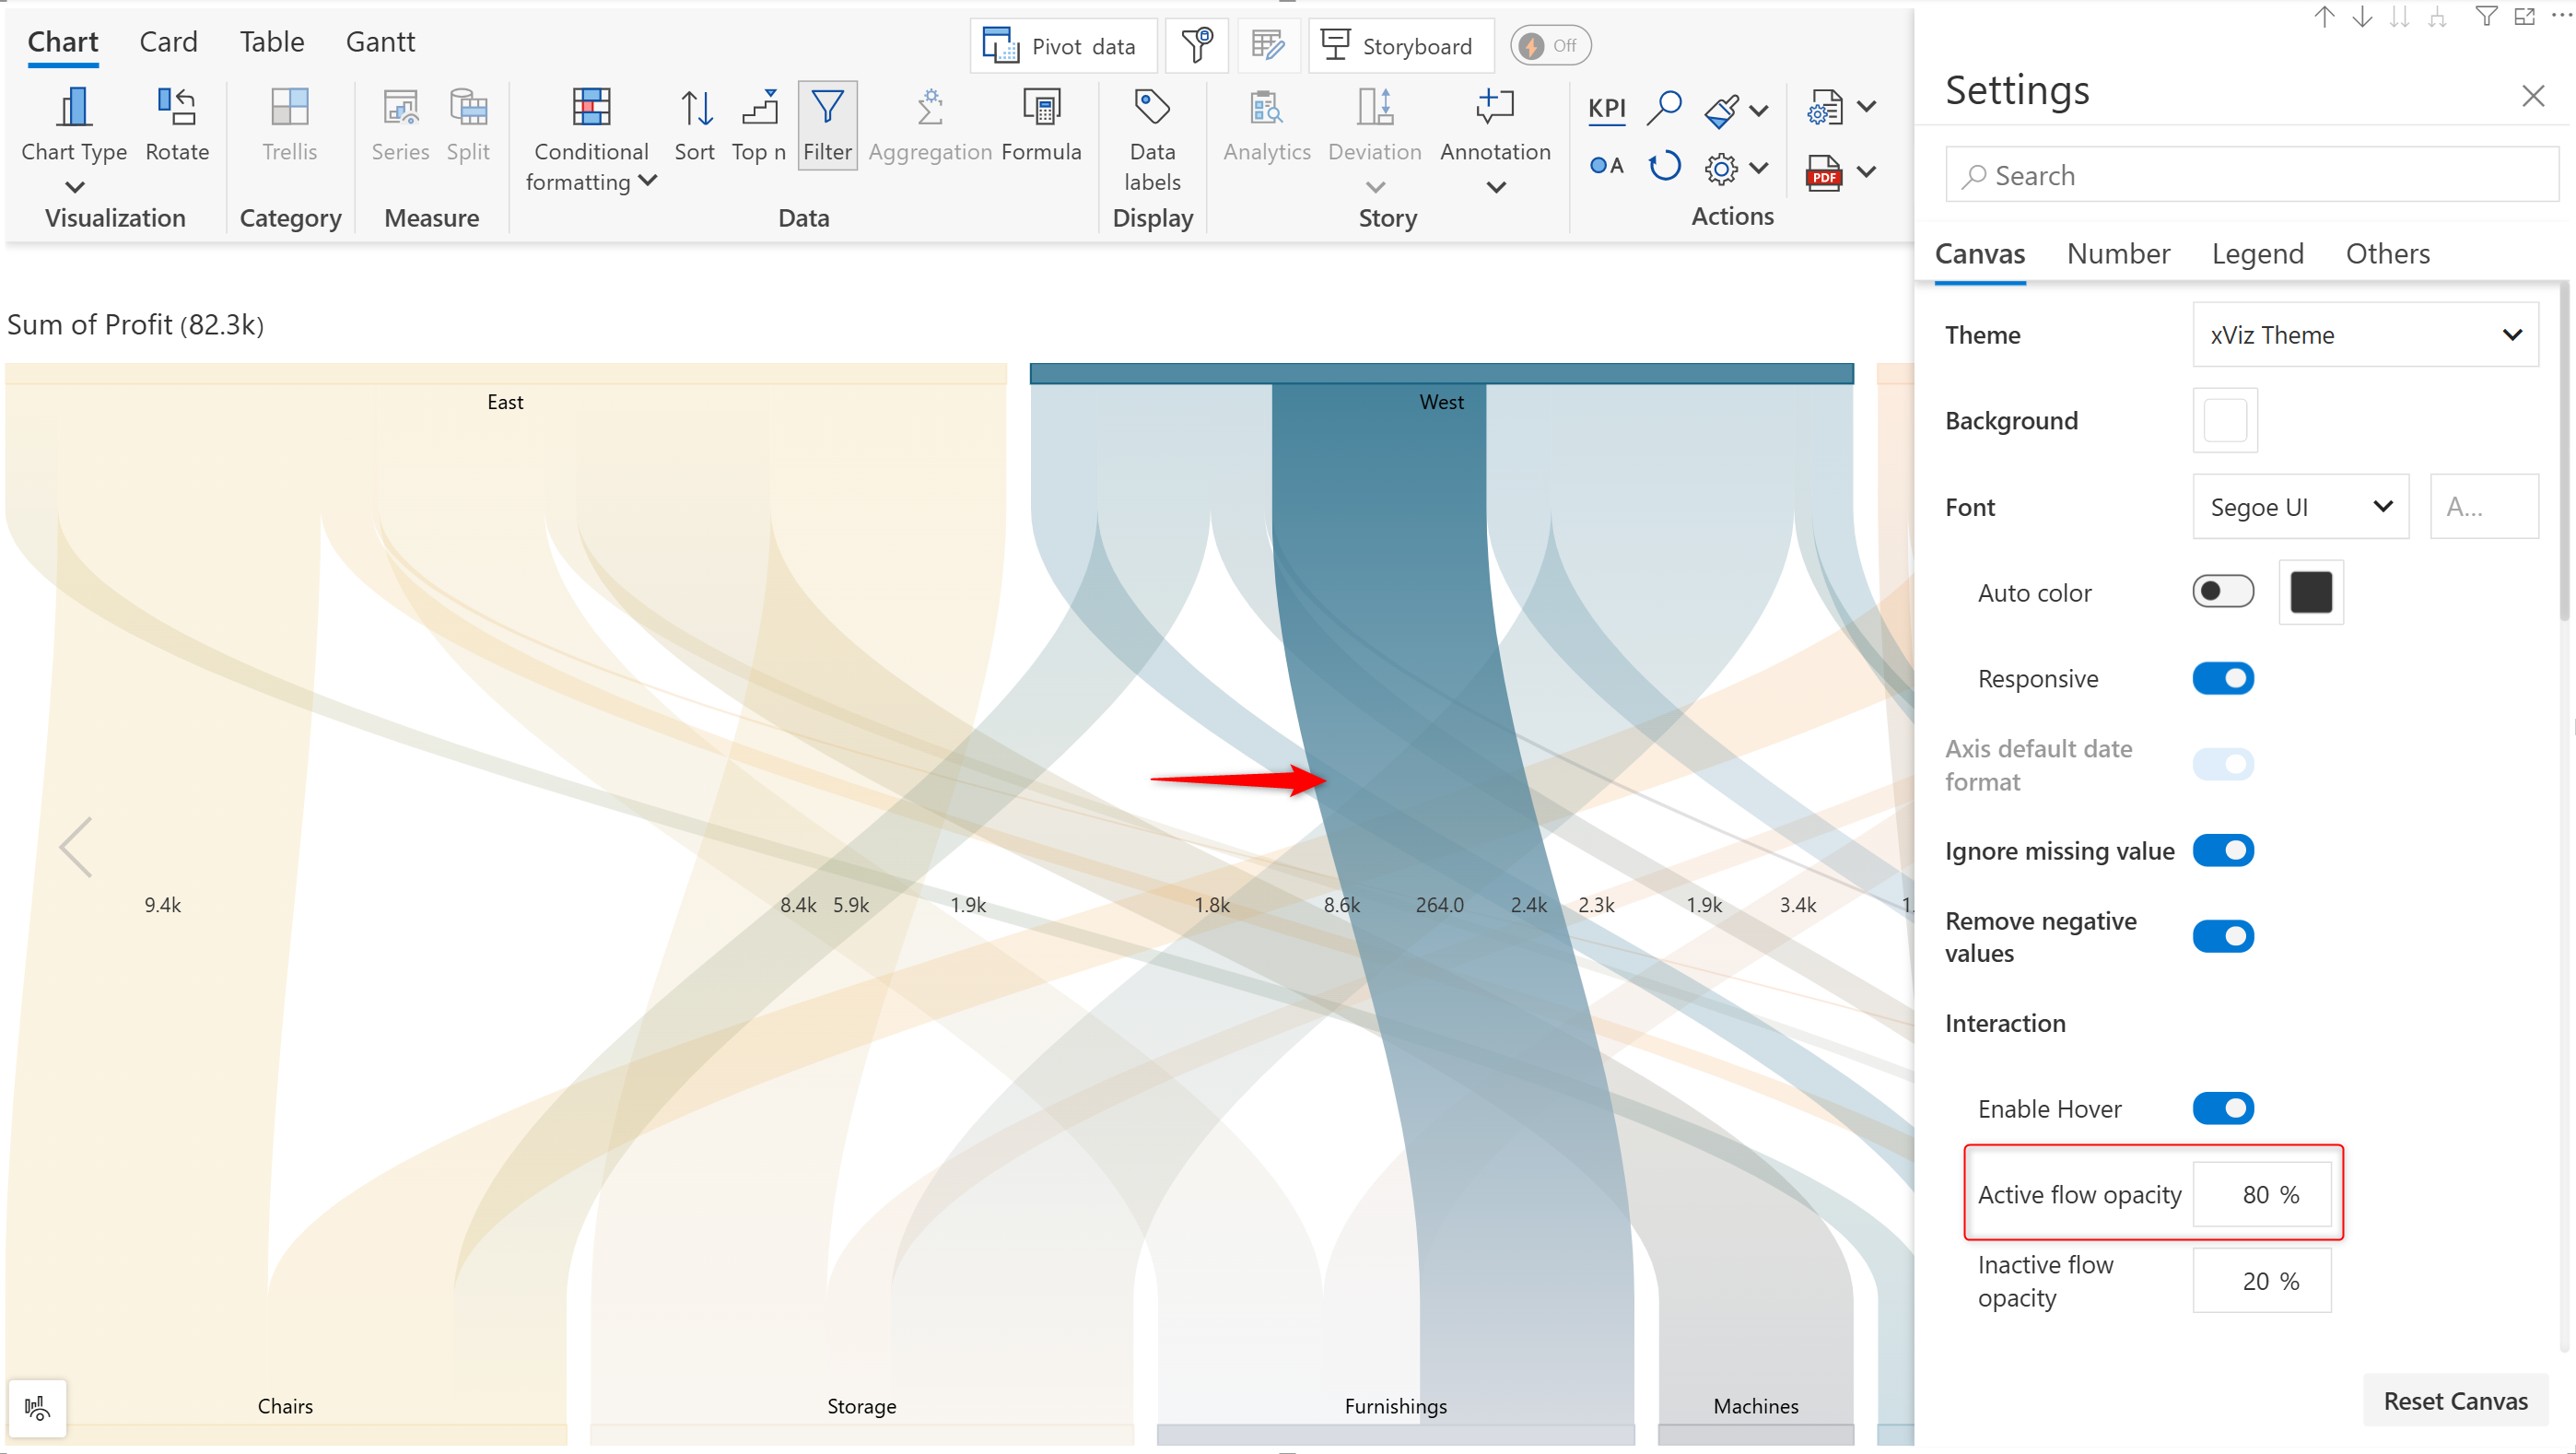Open the xViz Theme dropdown
The width and height of the screenshot is (2576, 1454).
2366,335
